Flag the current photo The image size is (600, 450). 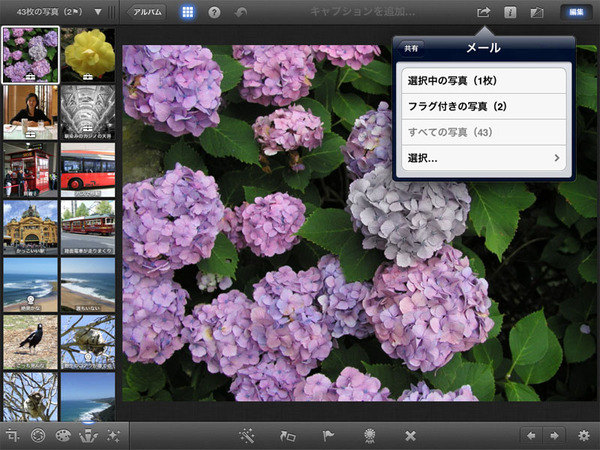328,435
